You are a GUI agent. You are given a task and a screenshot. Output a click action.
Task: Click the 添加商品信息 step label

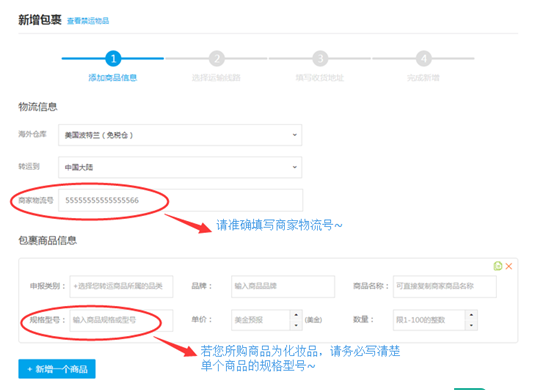point(113,78)
